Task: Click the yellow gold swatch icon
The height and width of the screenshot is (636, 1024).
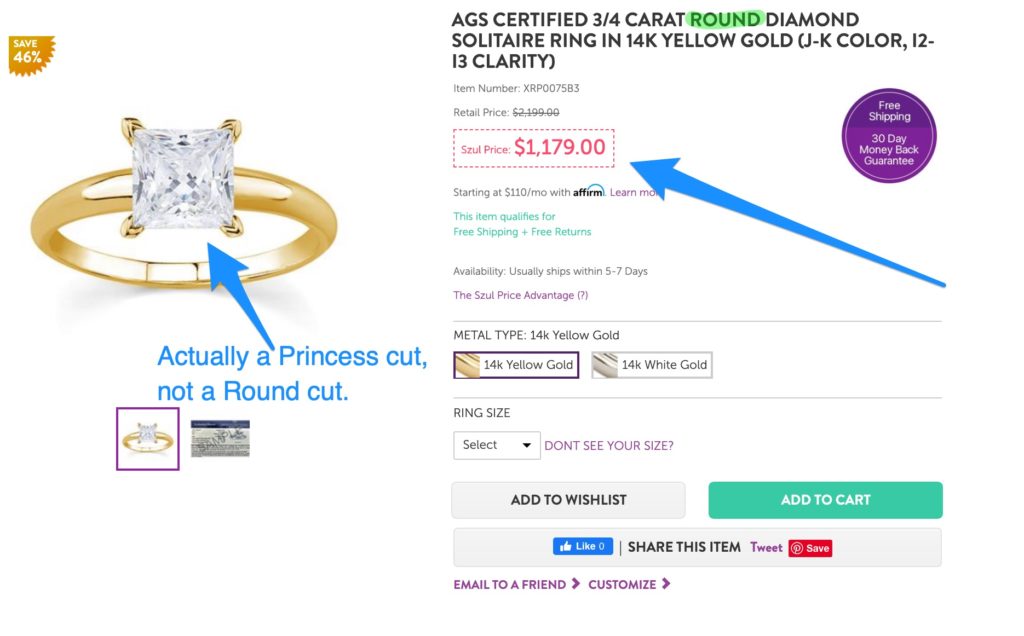Action: coord(468,365)
